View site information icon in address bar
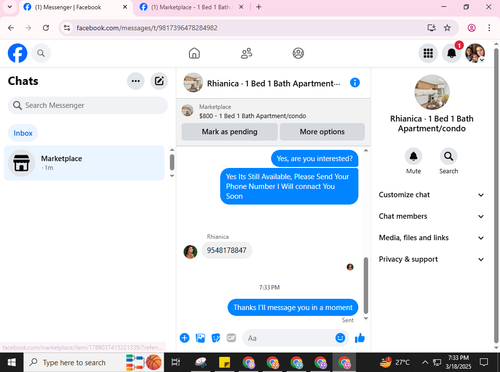Screen dimensions: 500x372 coord(67,28)
